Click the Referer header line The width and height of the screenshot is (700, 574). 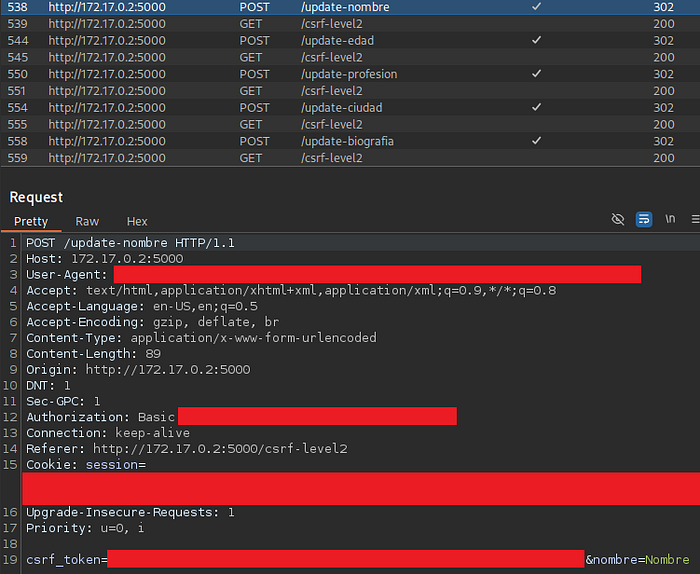[x=187, y=449]
